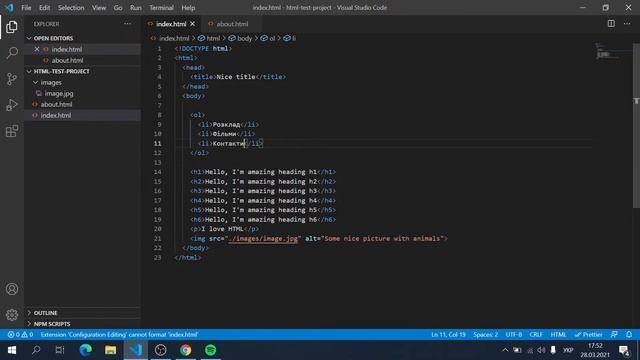Image resolution: width=640 pixels, height=360 pixels.
Task: Open editor more actions ellipsis
Action: pyautogui.click(x=627, y=24)
